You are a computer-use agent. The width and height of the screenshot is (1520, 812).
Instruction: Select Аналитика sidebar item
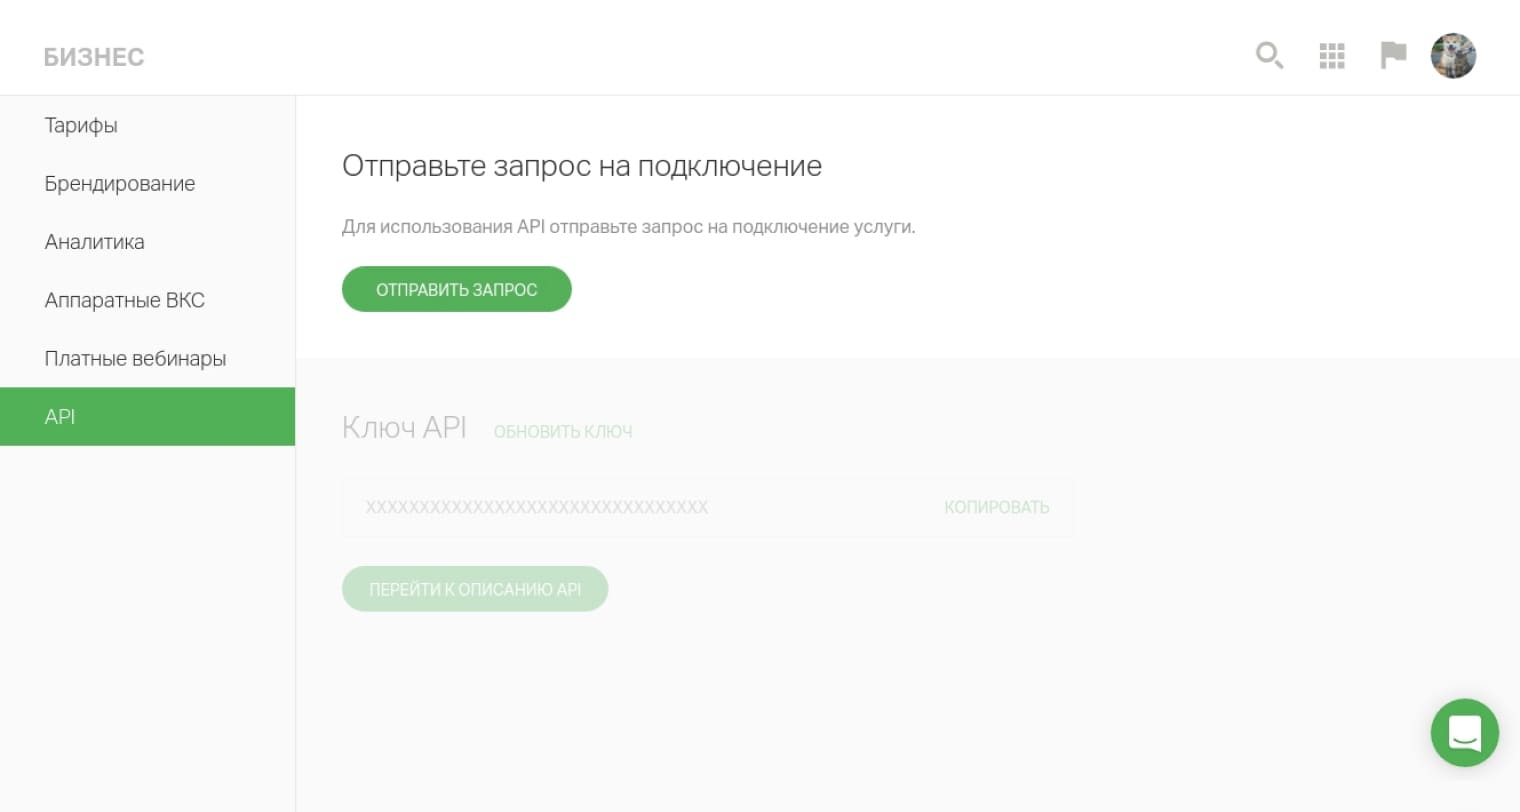coord(94,242)
